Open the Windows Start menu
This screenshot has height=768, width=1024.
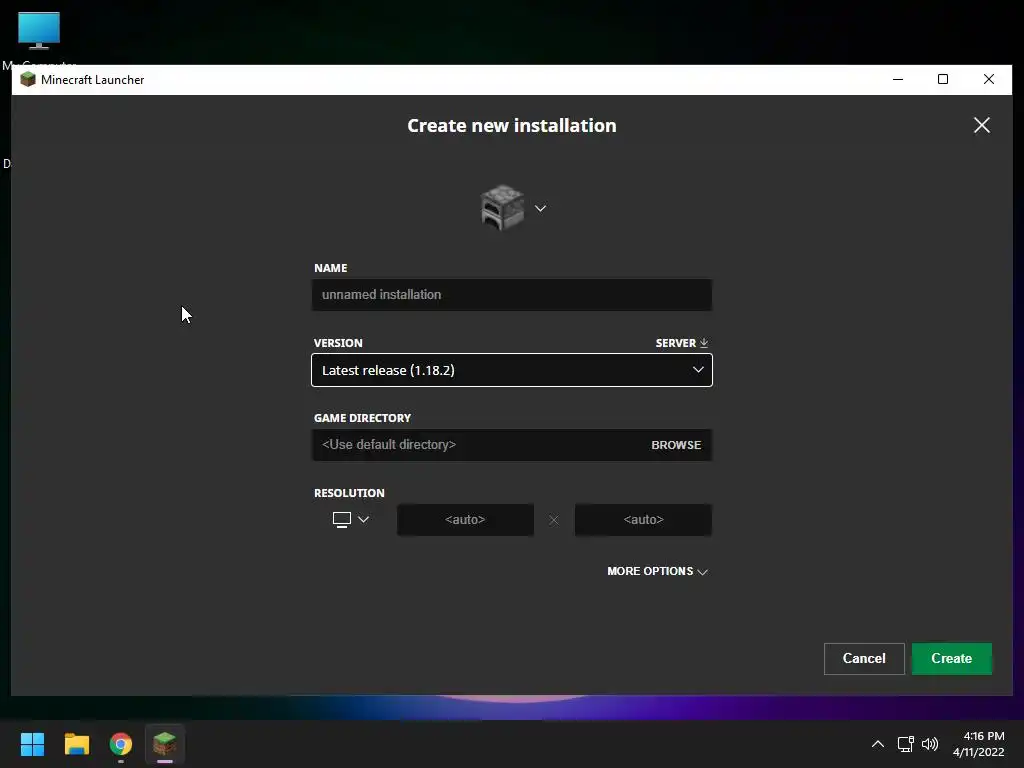[x=32, y=744]
